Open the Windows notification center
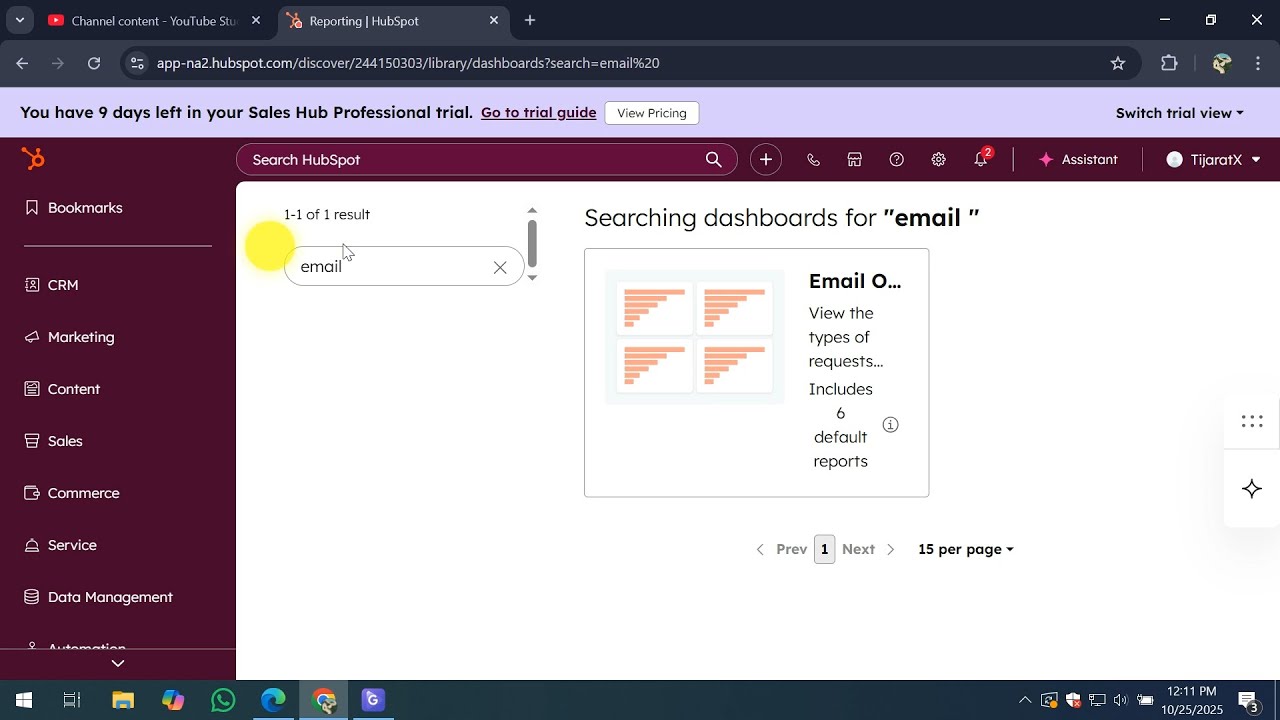 (1249, 700)
